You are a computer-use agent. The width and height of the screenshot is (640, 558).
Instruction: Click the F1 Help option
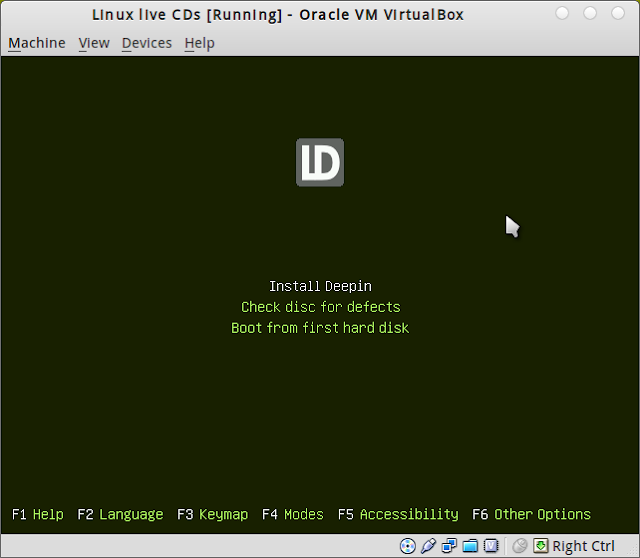click(38, 514)
